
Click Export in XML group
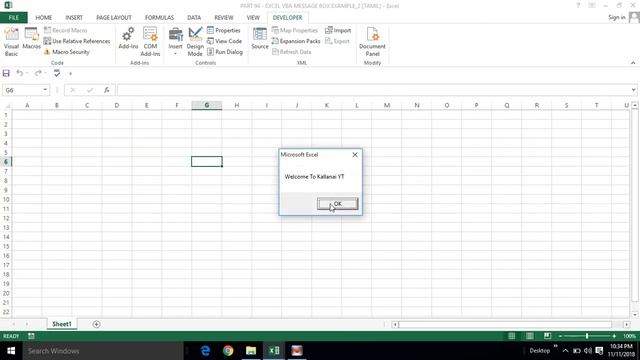pyautogui.click(x=337, y=41)
